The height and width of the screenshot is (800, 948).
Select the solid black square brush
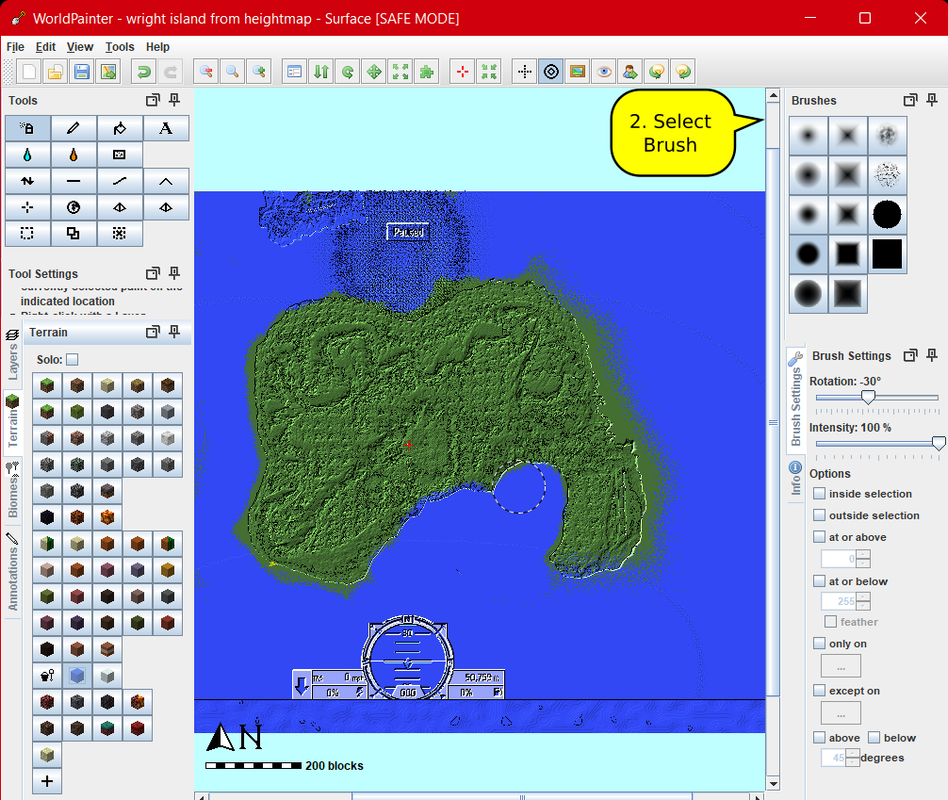(x=887, y=254)
